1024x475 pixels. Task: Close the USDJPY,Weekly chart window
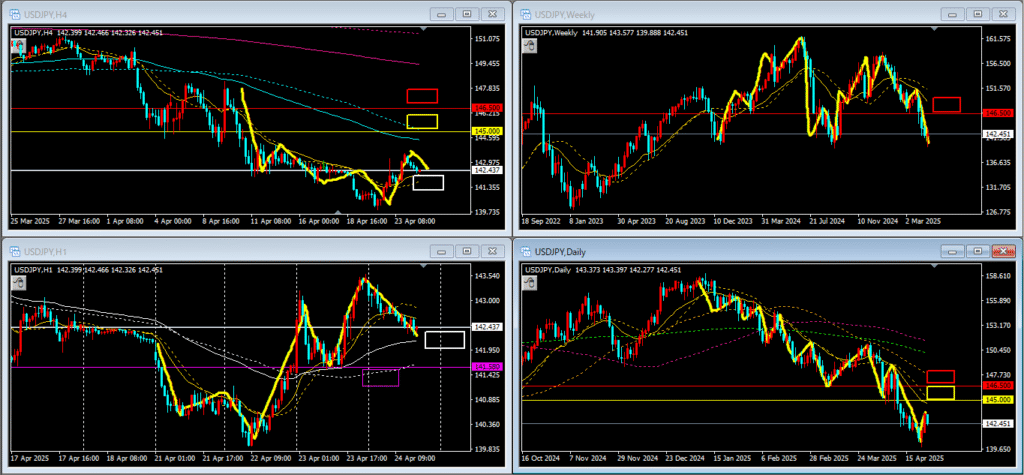(1004, 14)
